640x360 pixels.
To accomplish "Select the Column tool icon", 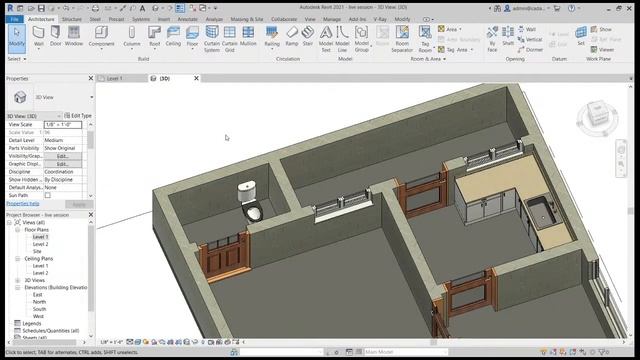I will [x=132, y=33].
